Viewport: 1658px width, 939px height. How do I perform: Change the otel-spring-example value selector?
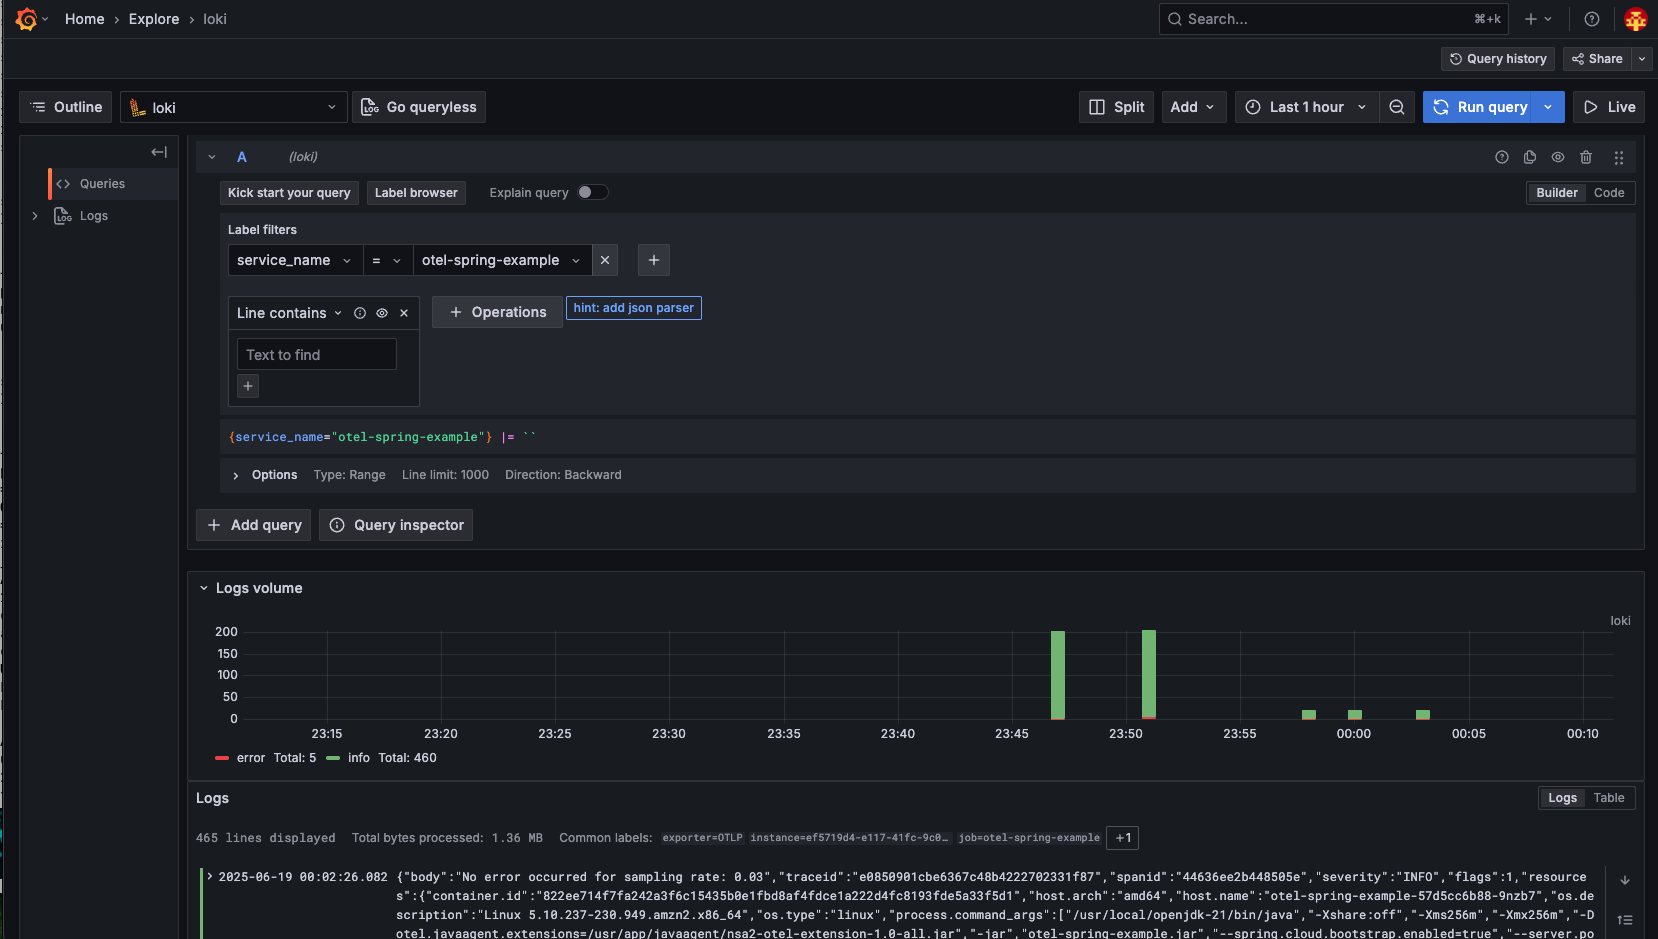(x=502, y=260)
